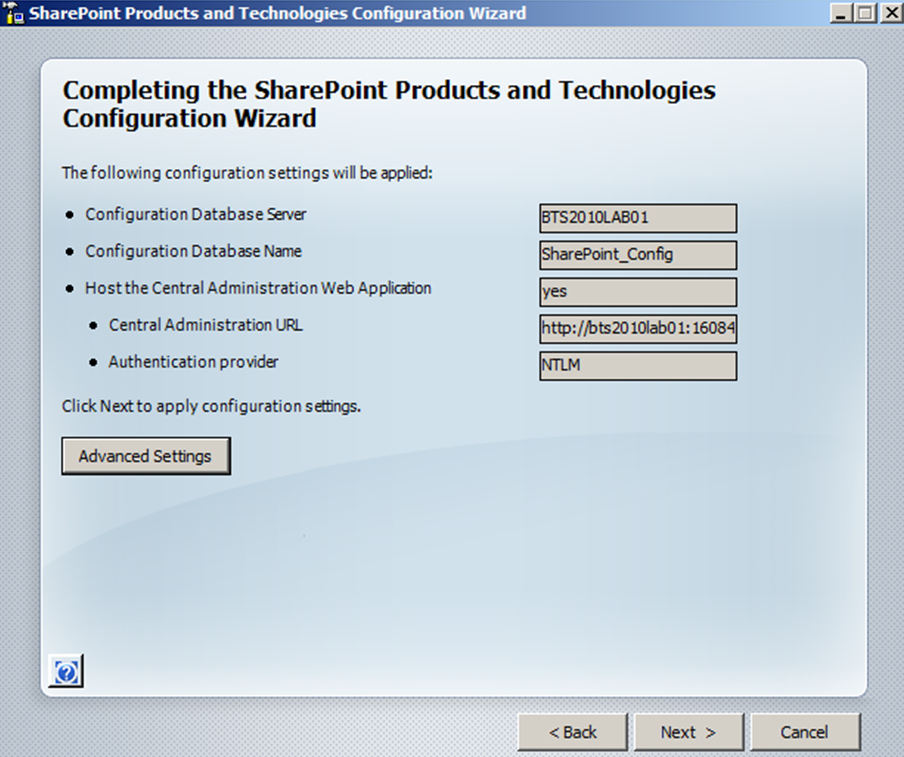This screenshot has height=757, width=904.
Task: Maximize the Configuration Wizard window
Action: click(x=864, y=13)
